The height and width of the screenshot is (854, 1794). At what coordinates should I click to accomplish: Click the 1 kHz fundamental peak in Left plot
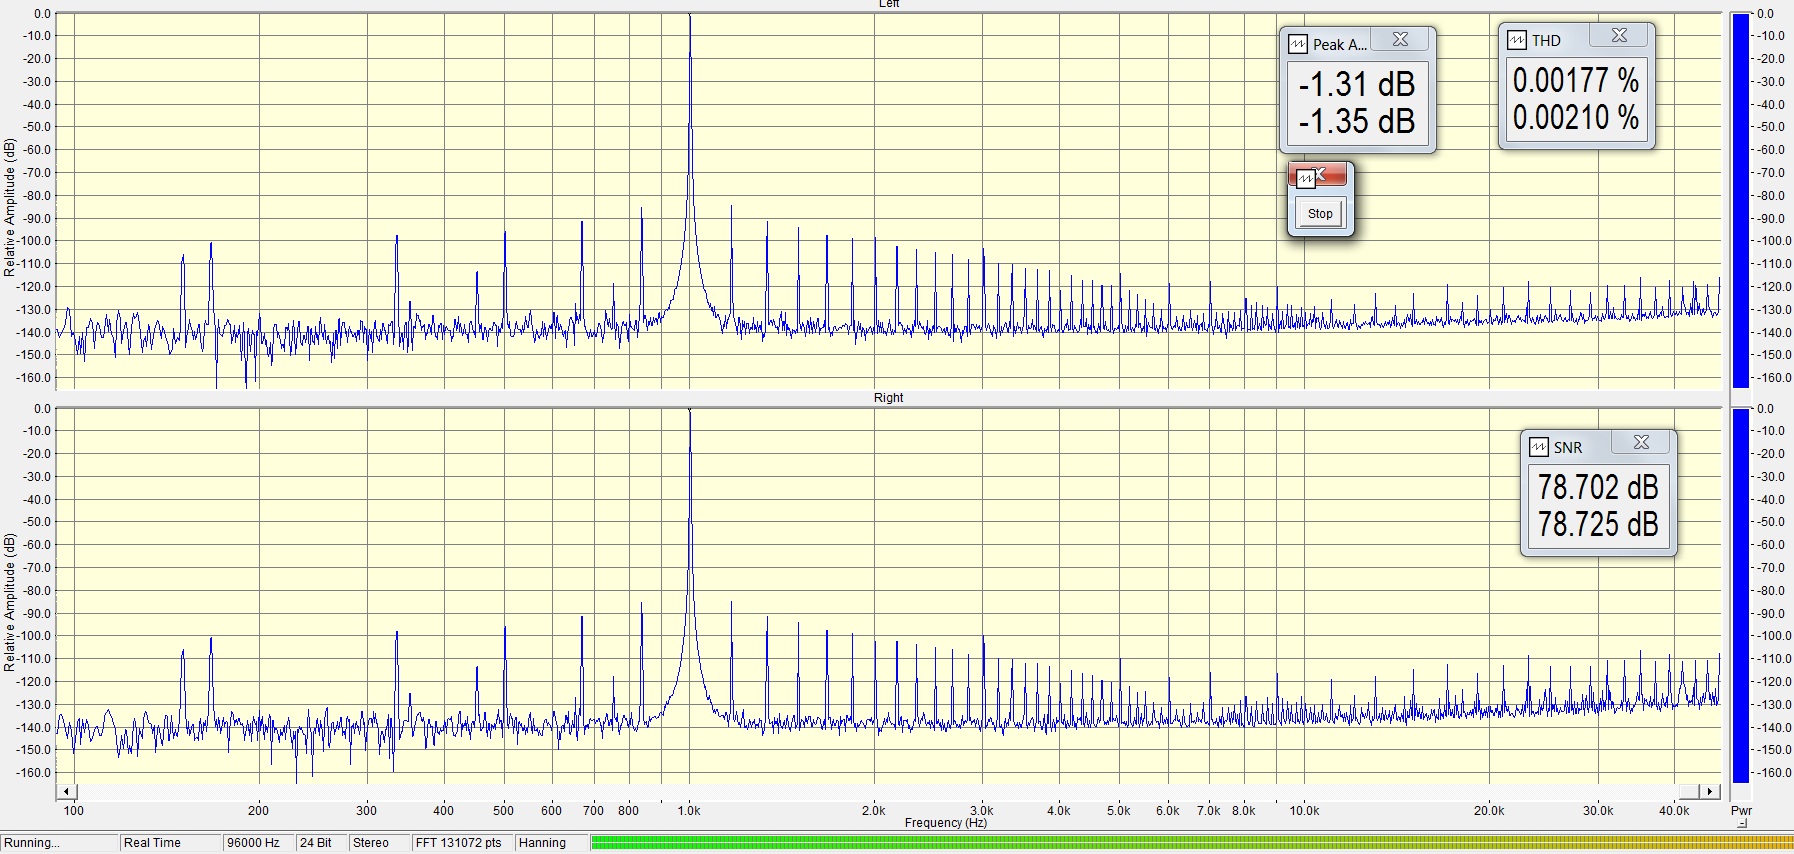click(690, 16)
